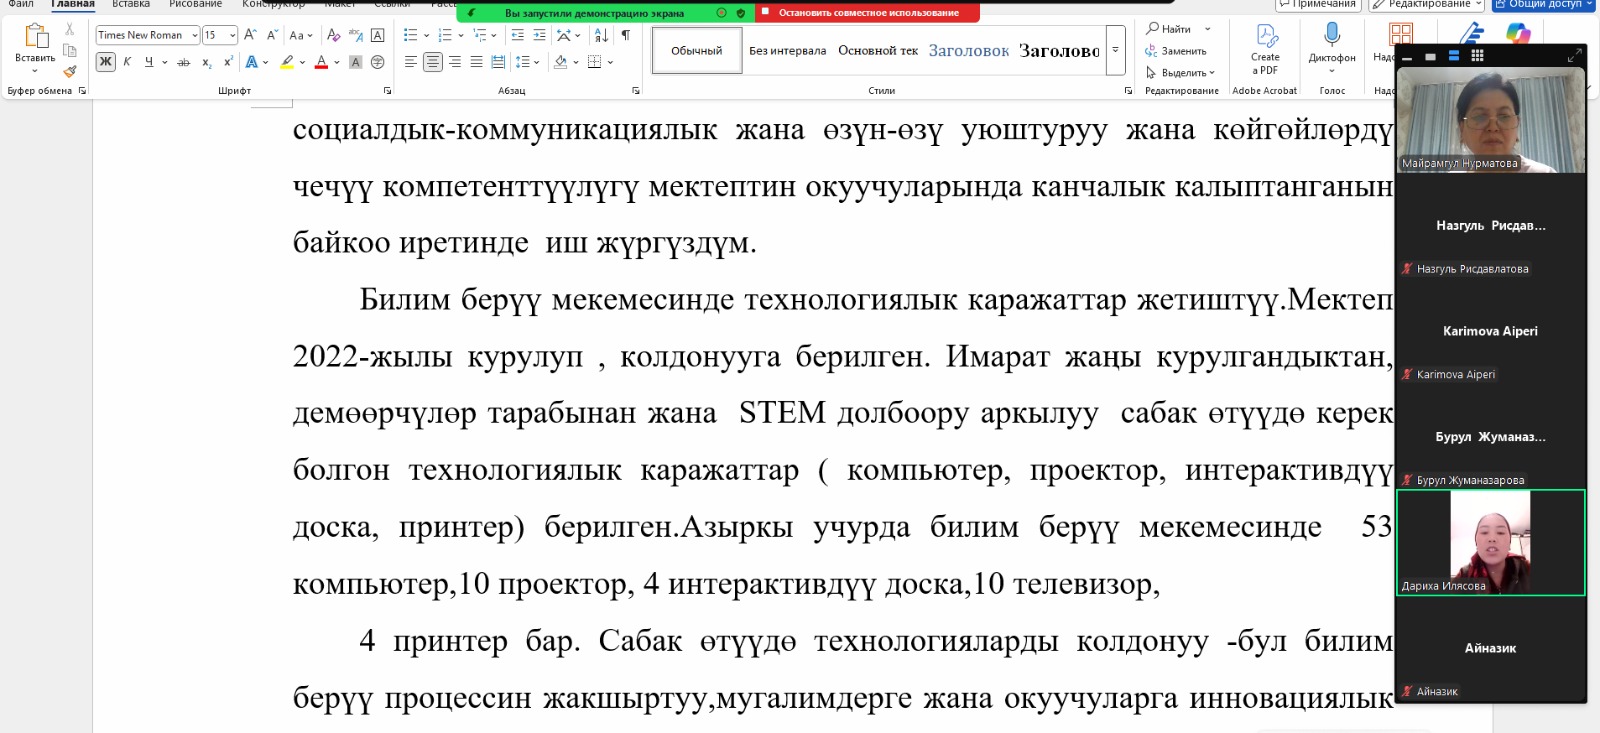Switch Zoom panel to gallery grid view
This screenshot has height=733, width=1600.
tap(1477, 56)
